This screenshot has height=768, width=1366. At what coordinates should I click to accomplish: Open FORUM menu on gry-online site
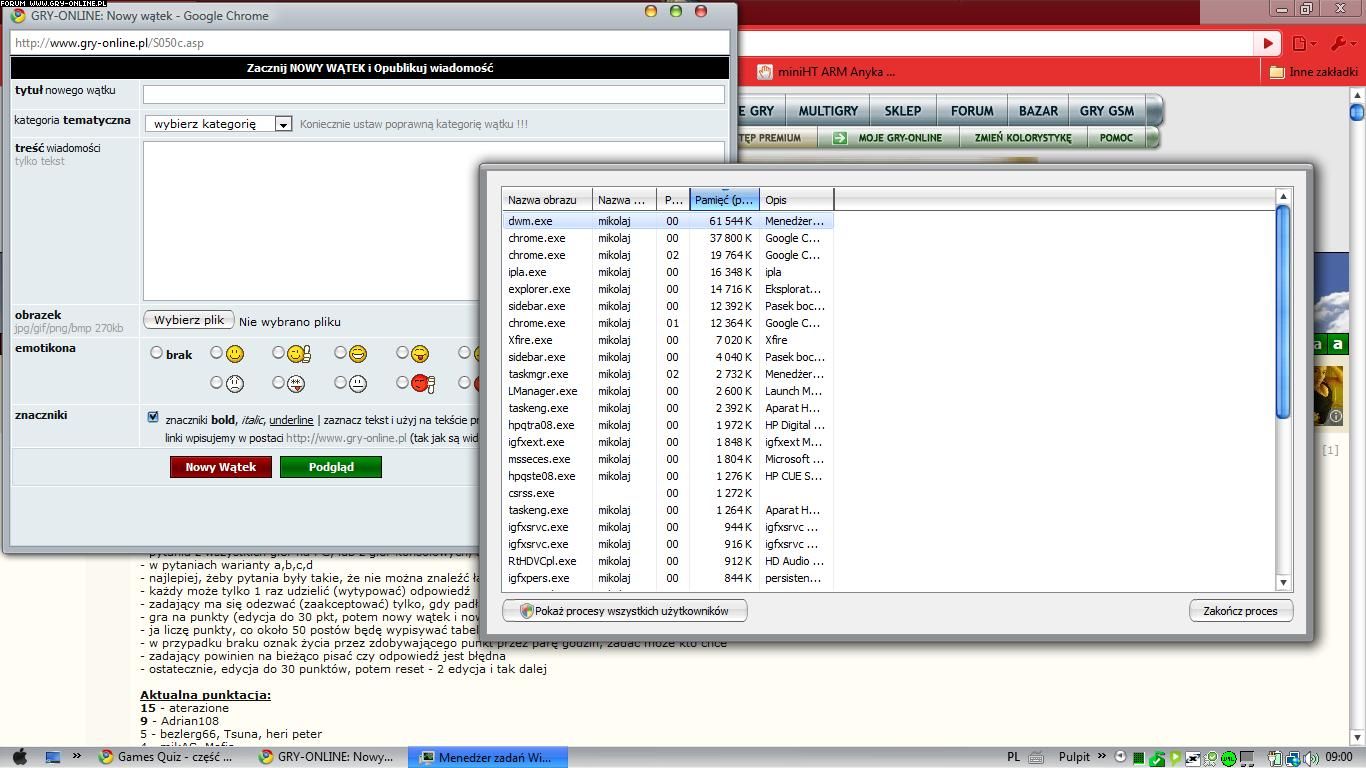[x=972, y=111]
